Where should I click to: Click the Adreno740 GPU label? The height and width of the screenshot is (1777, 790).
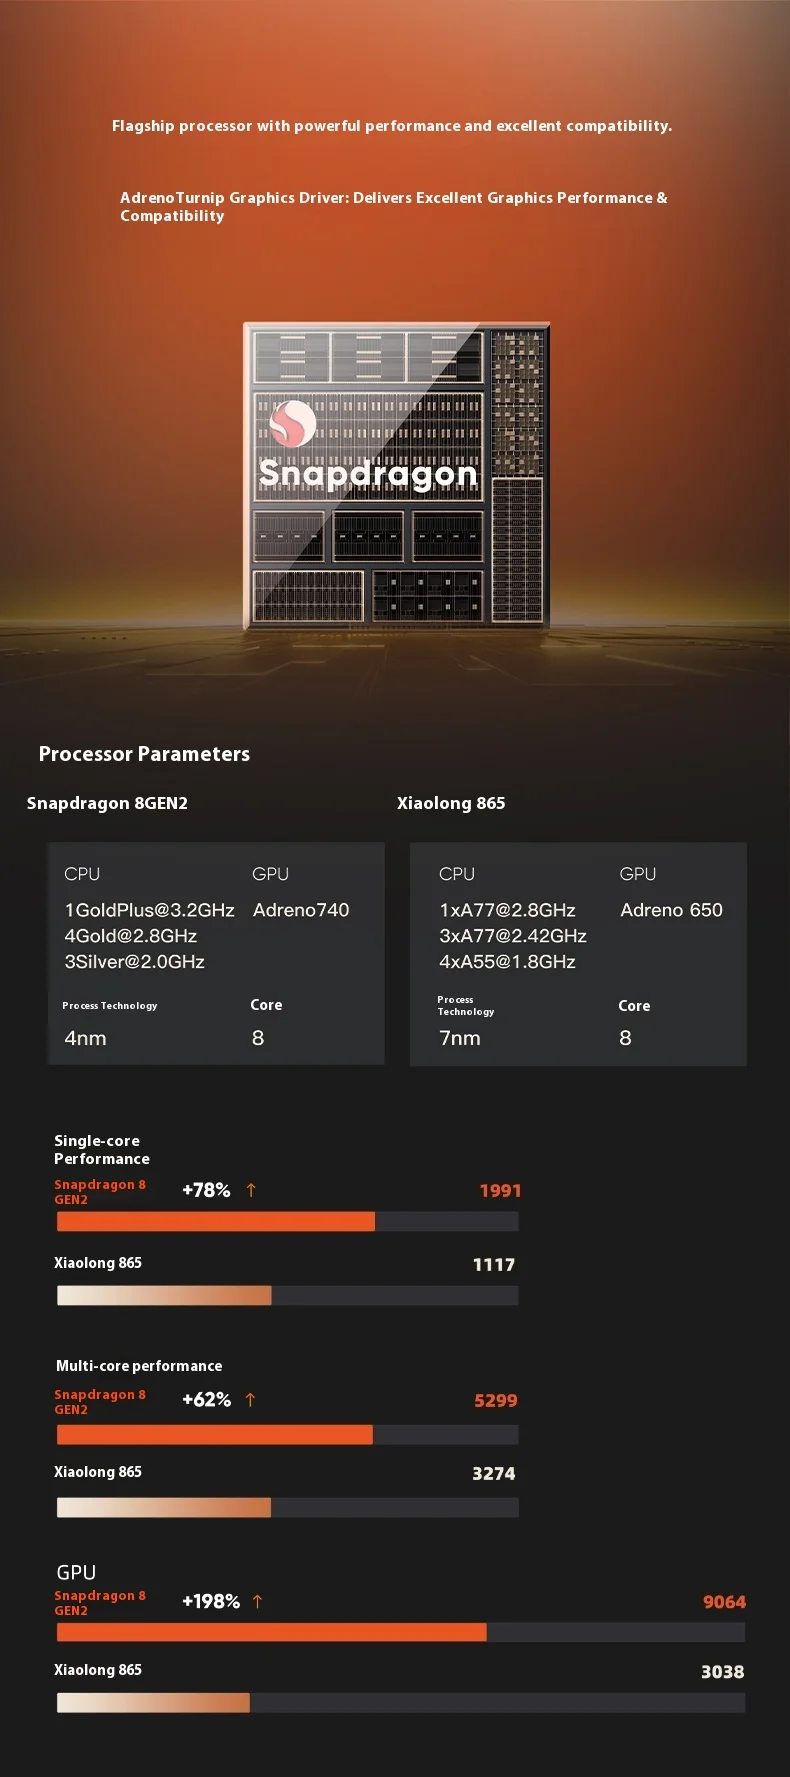(x=301, y=910)
